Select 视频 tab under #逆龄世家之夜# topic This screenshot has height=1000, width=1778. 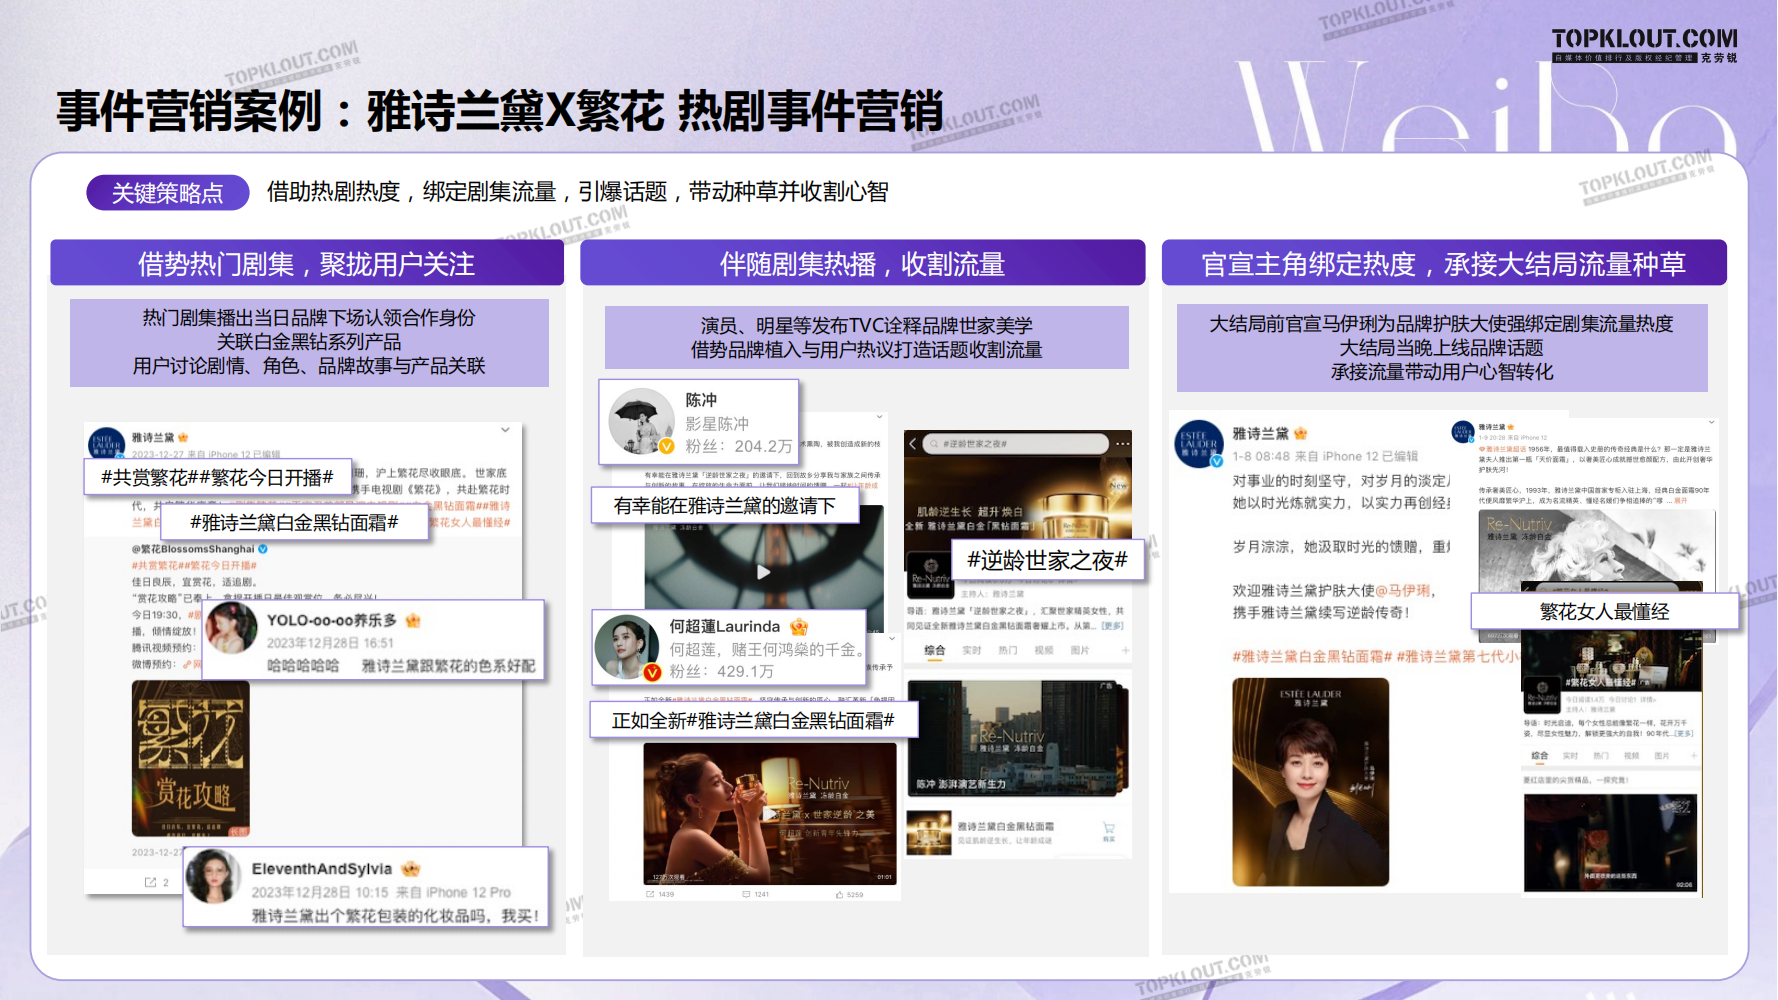[1043, 650]
